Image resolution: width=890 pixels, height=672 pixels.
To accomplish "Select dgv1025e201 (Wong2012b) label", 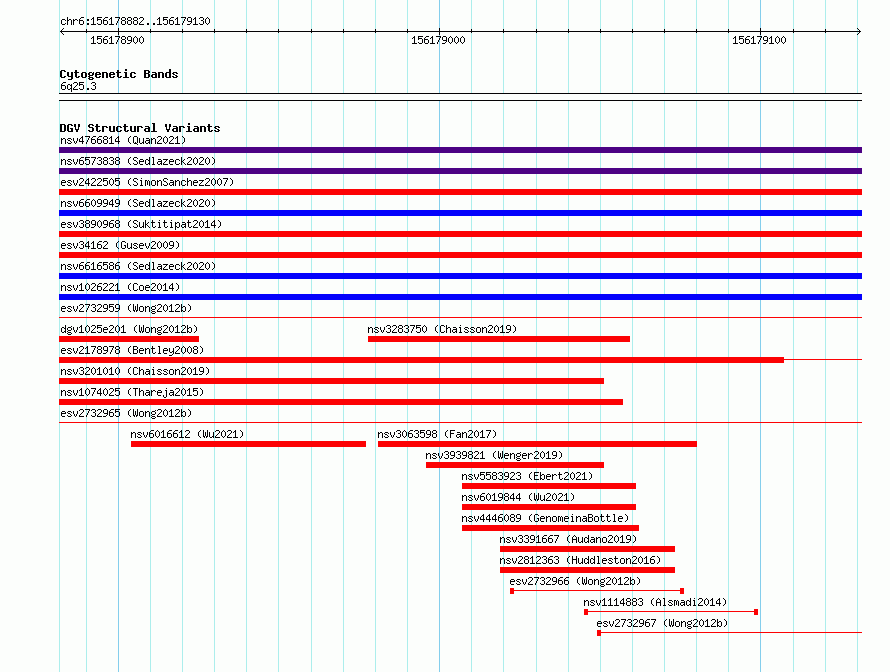I will coord(129,329).
